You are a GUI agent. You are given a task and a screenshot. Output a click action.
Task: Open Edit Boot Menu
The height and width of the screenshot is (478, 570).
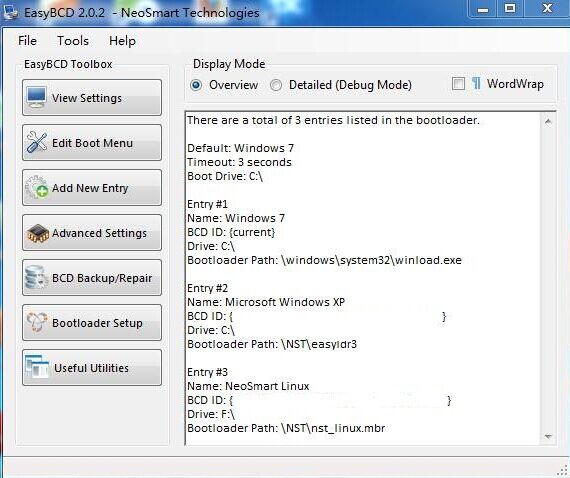coord(92,142)
